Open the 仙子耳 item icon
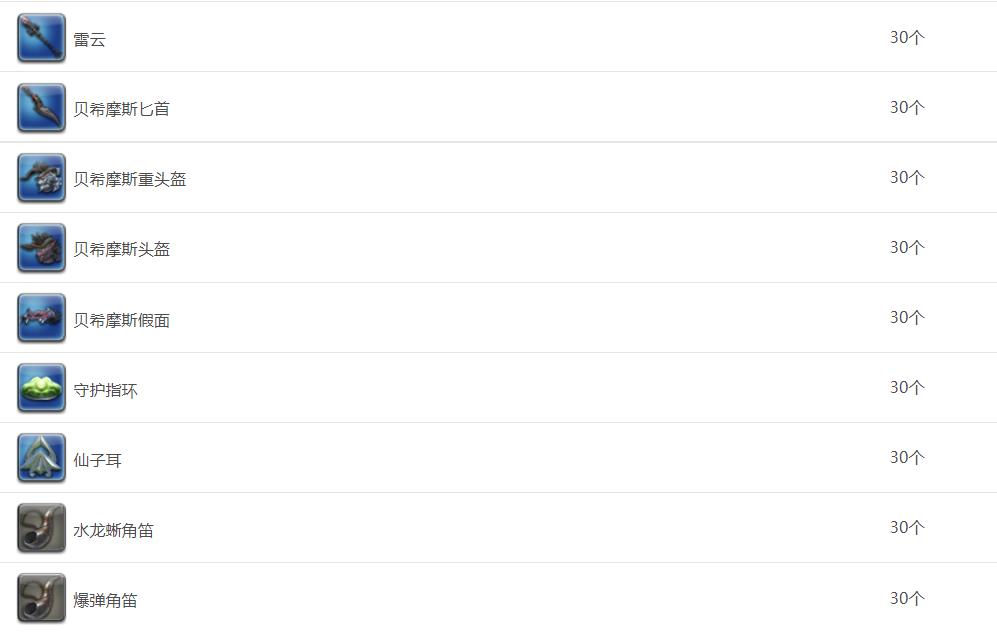The image size is (997, 632). point(41,458)
